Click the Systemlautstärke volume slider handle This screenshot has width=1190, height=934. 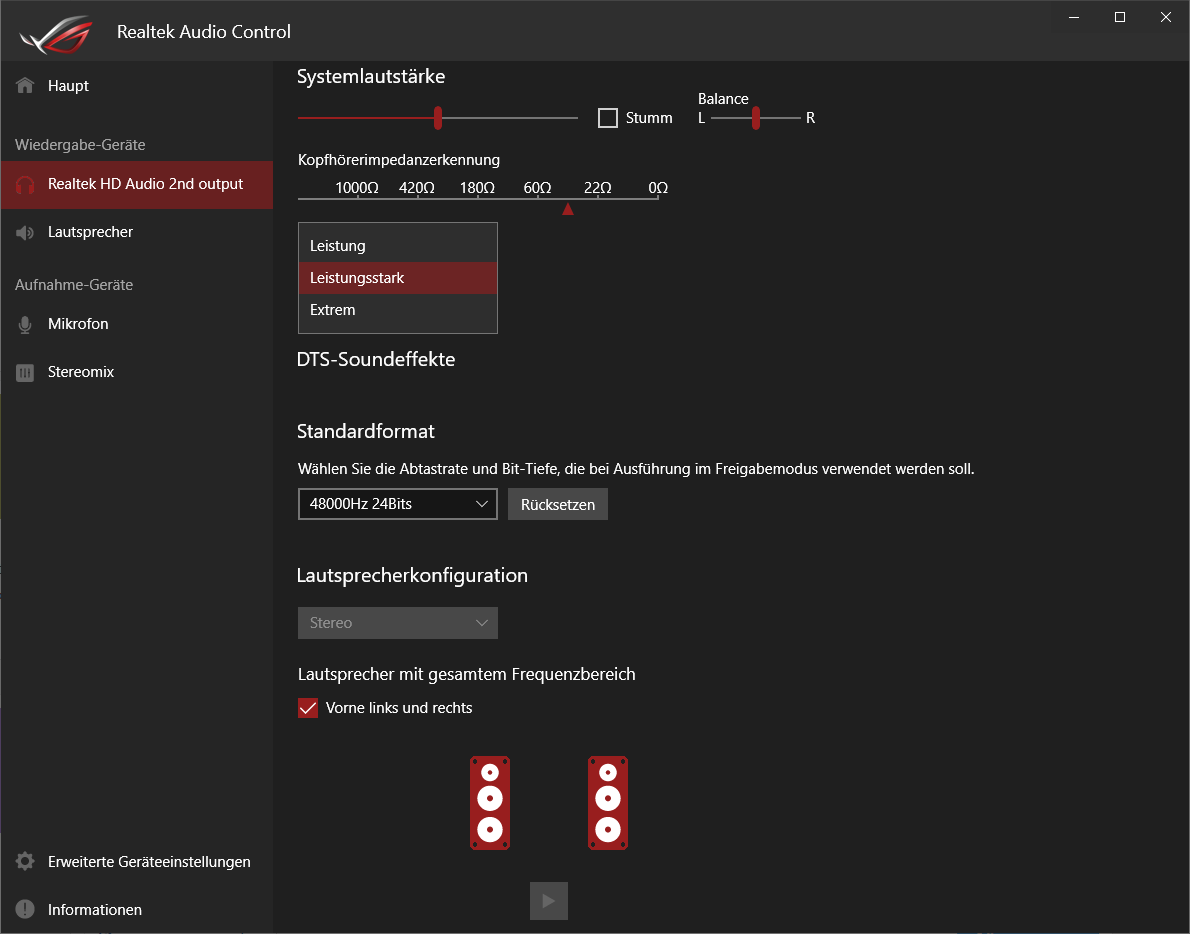[x=438, y=118]
